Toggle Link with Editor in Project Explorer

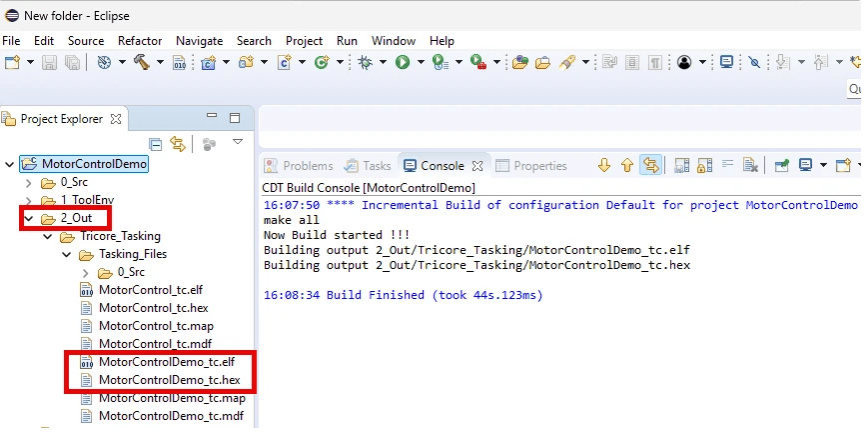178,144
